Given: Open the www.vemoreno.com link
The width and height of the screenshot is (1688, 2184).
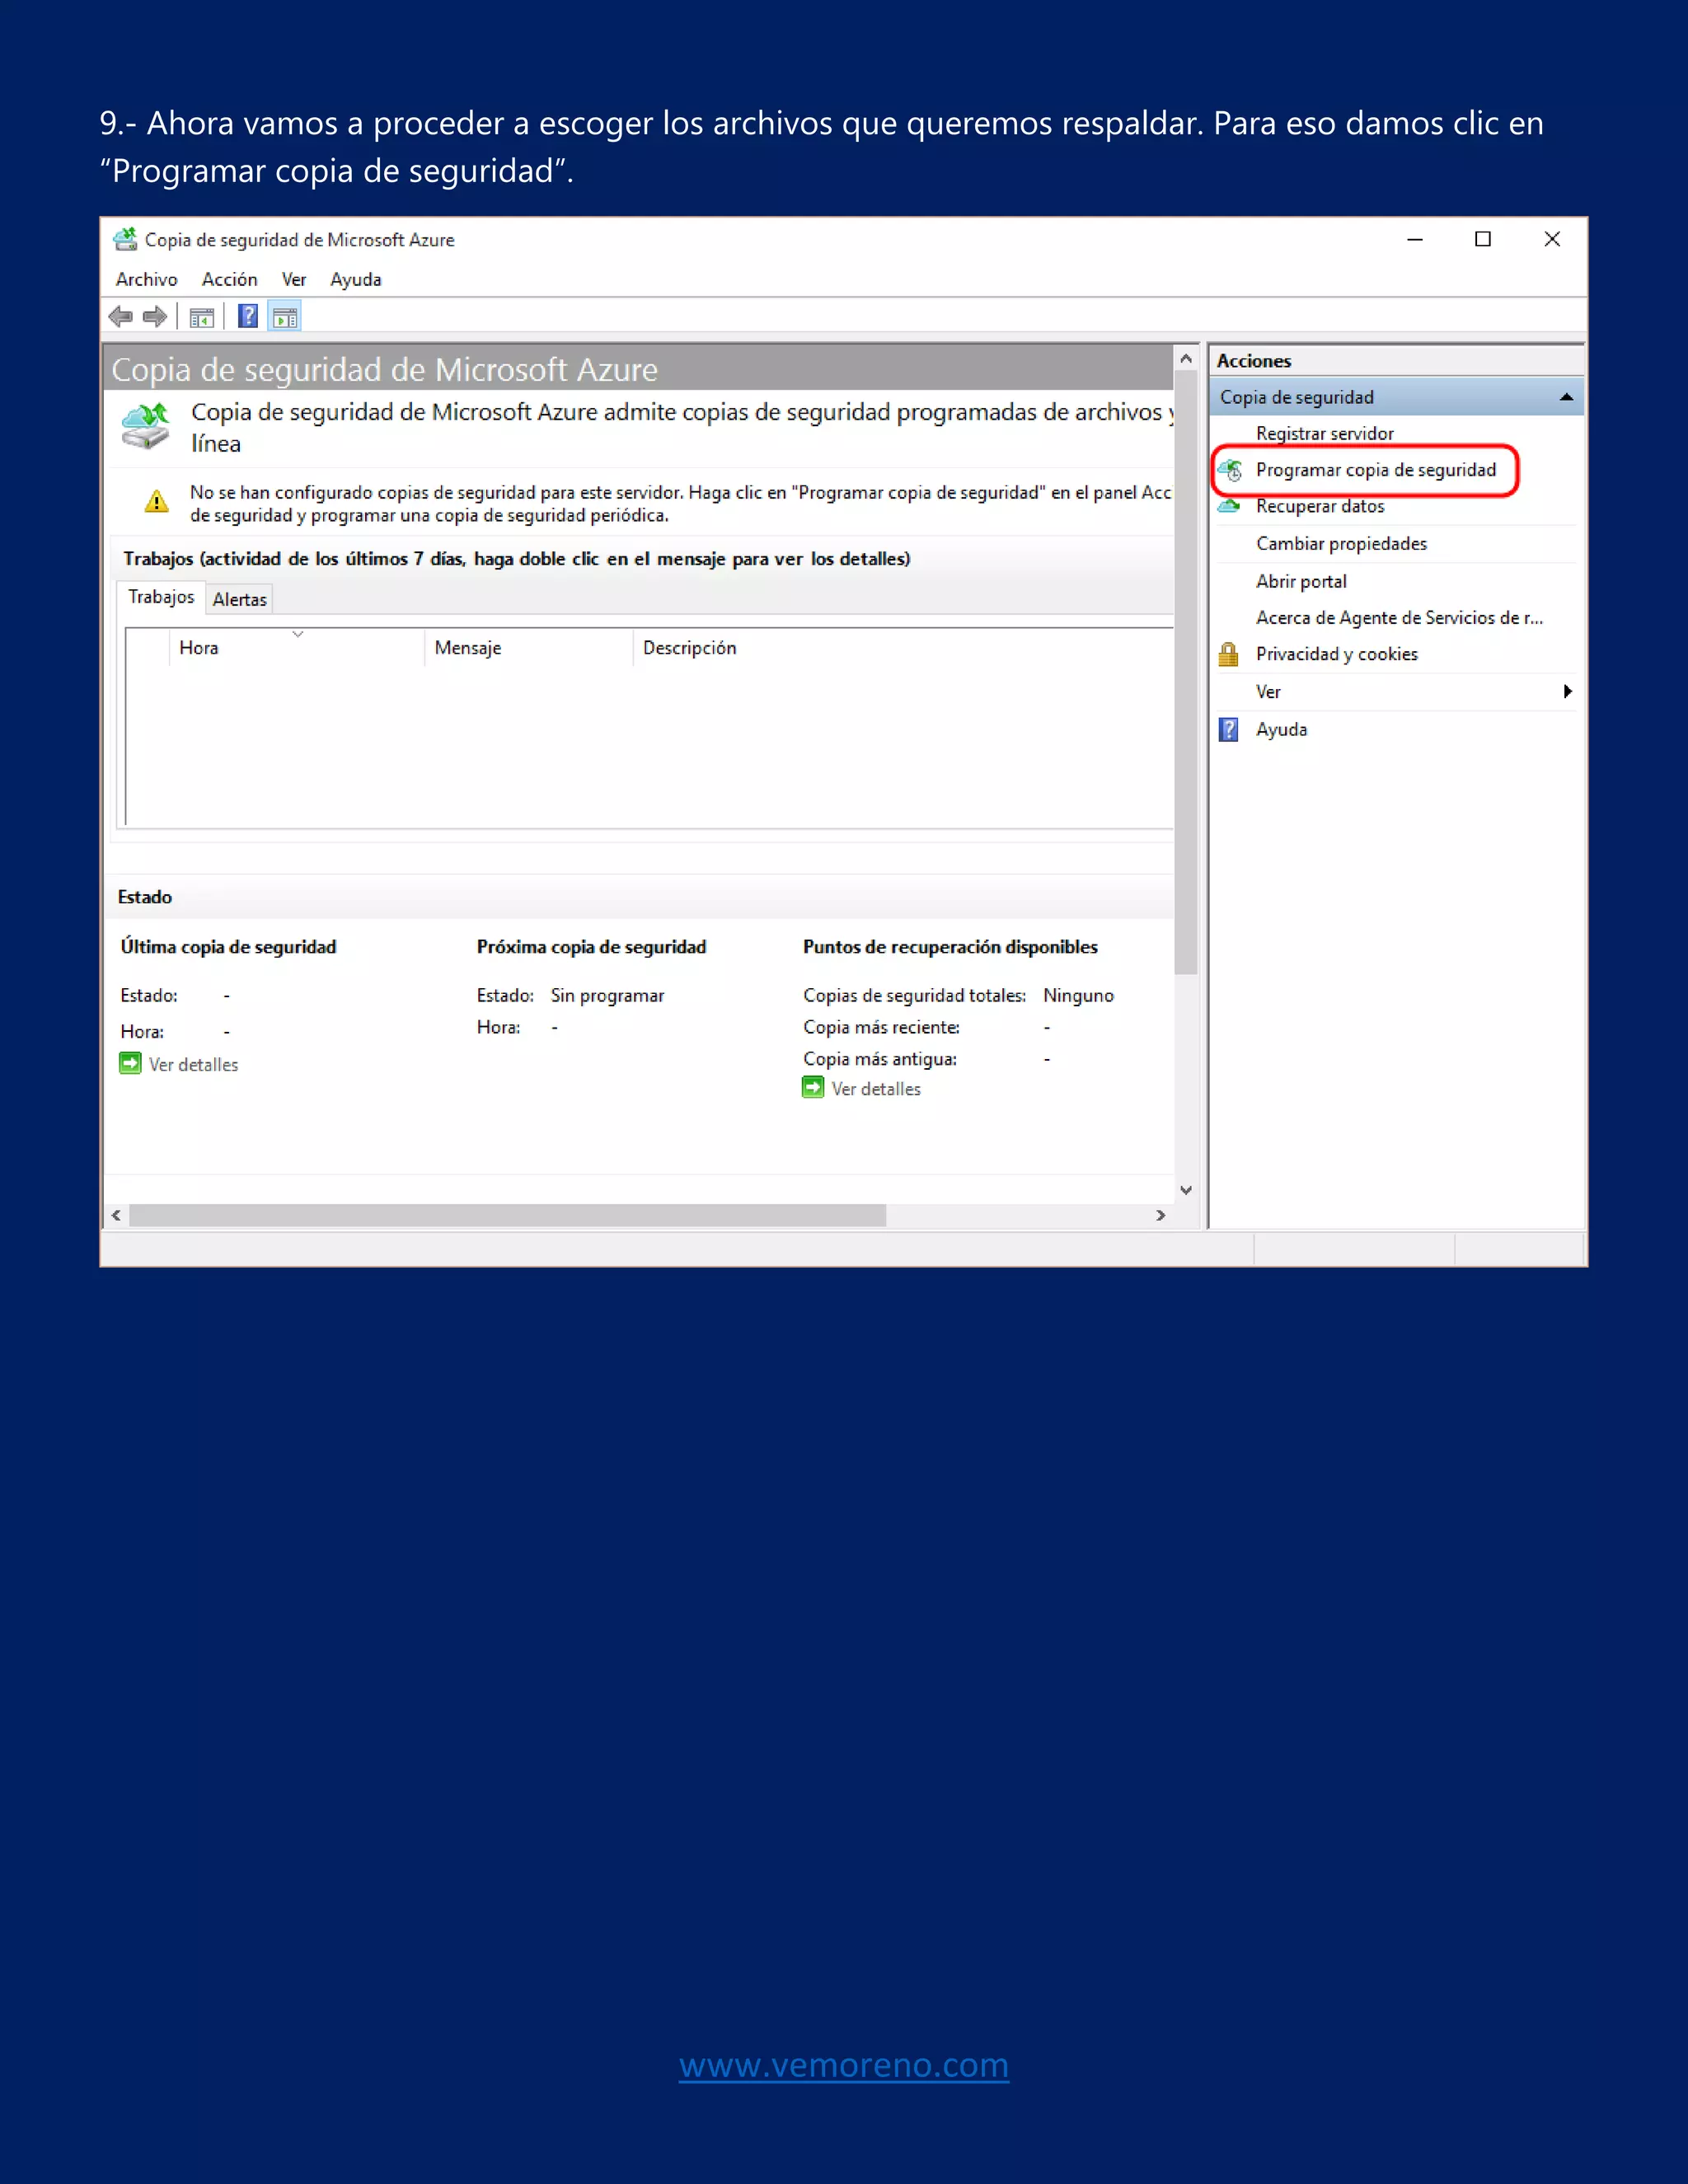Looking at the screenshot, I should point(844,2065).
